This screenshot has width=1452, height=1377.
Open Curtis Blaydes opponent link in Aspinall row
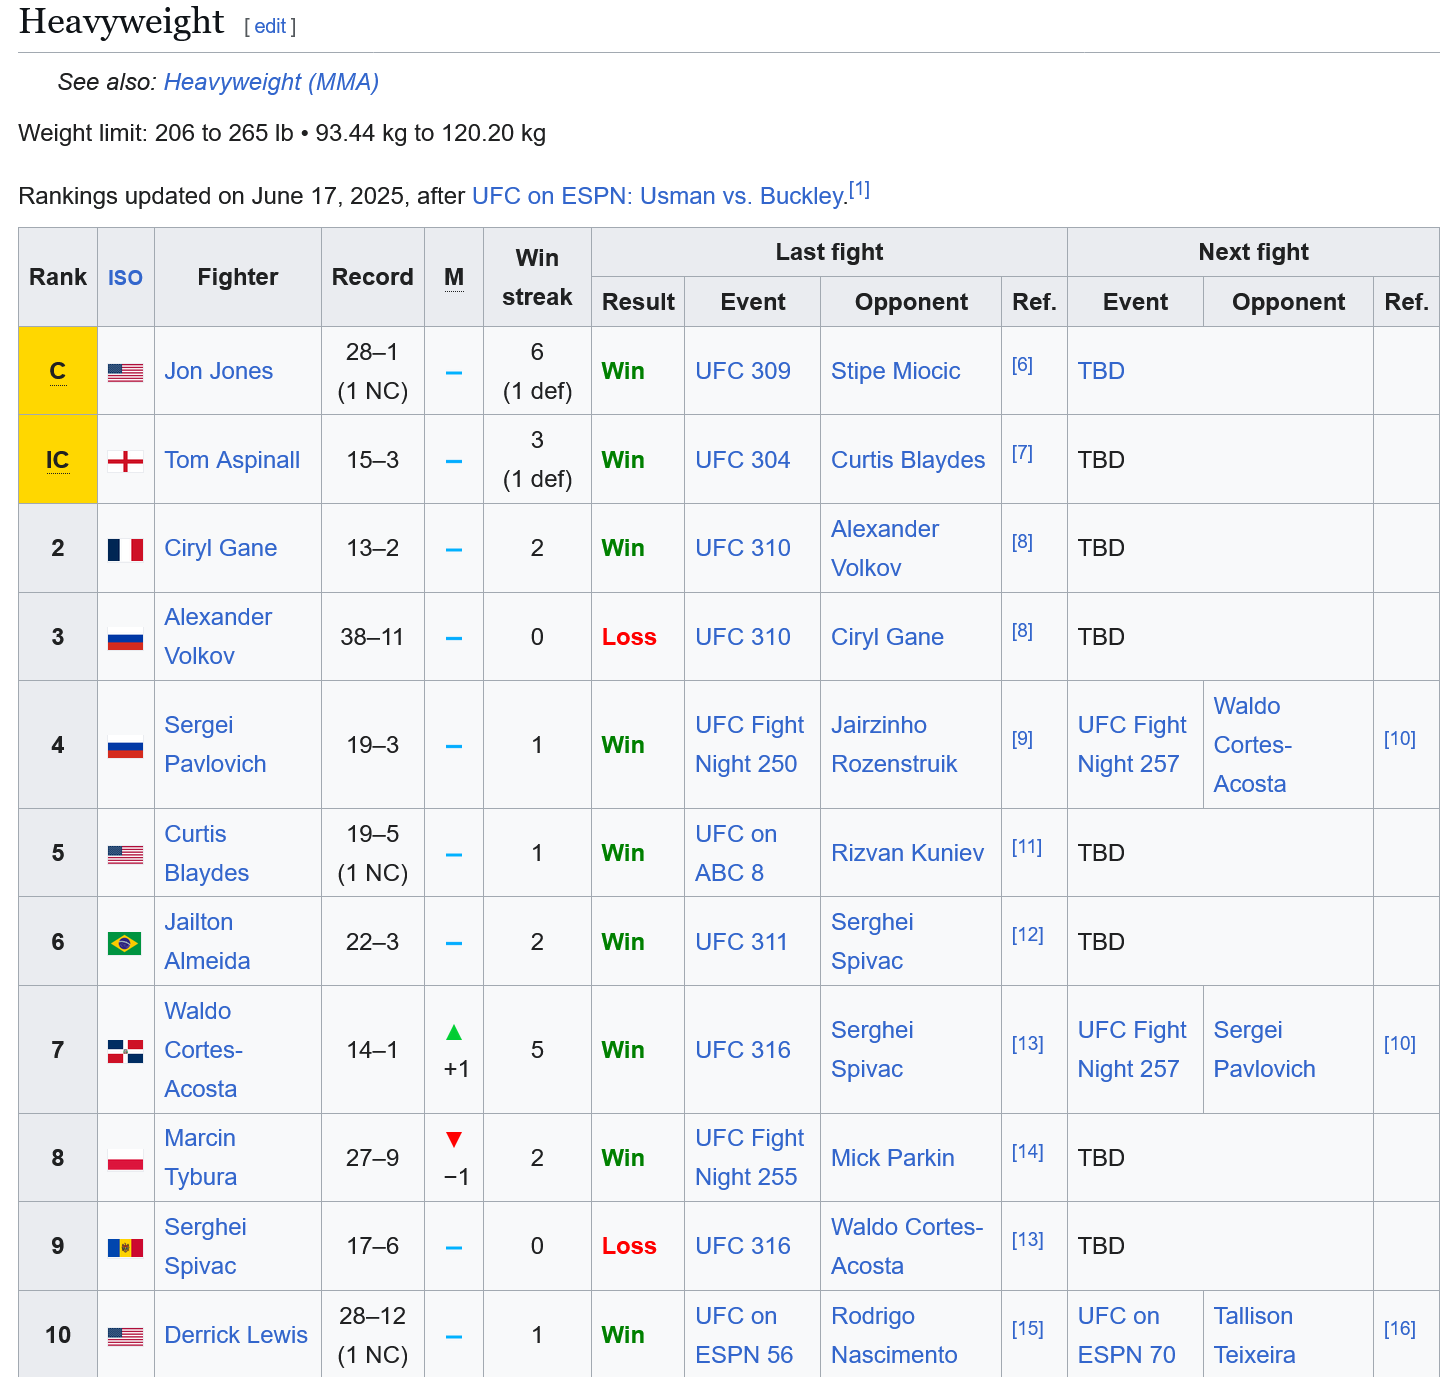click(908, 460)
